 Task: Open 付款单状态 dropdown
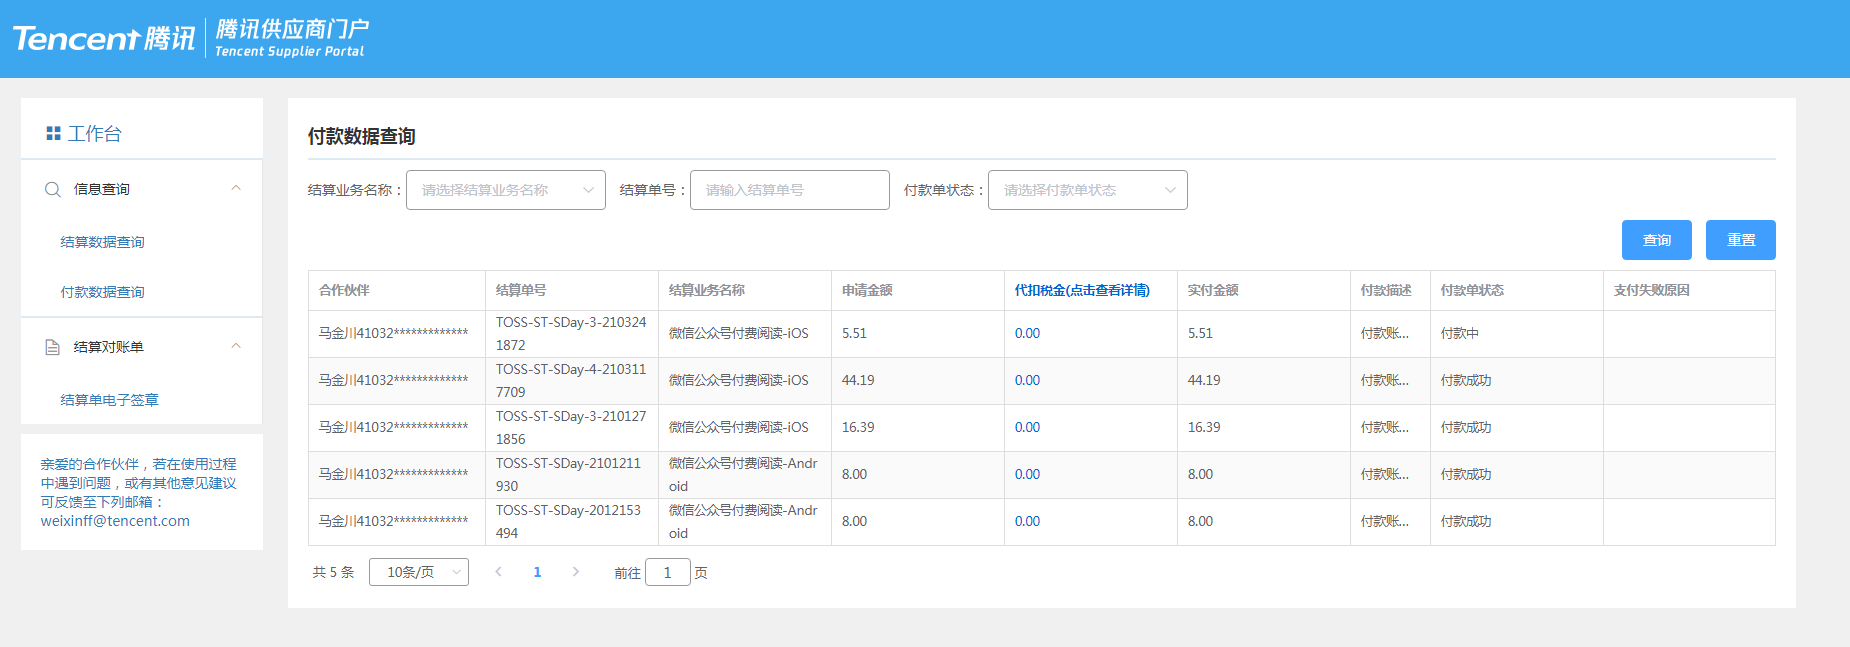coord(1088,190)
